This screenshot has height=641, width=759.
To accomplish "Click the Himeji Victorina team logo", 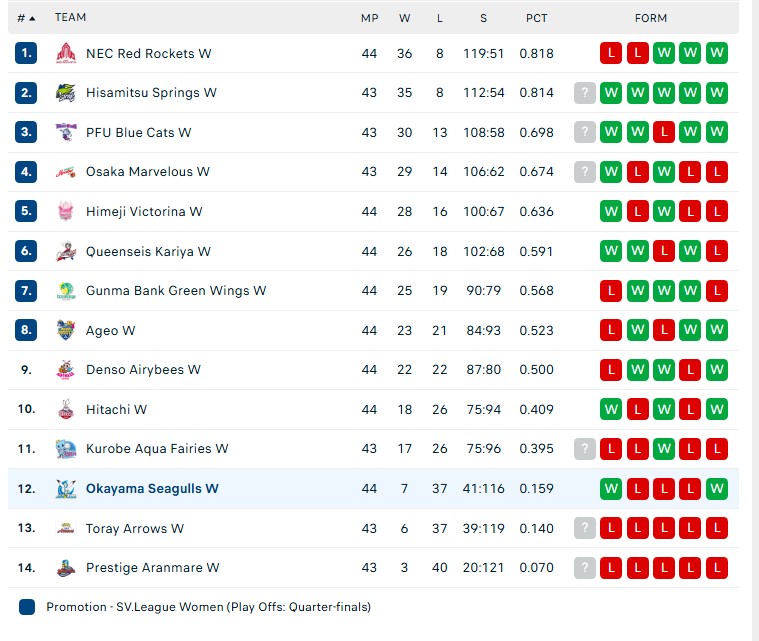I will tap(66, 211).
